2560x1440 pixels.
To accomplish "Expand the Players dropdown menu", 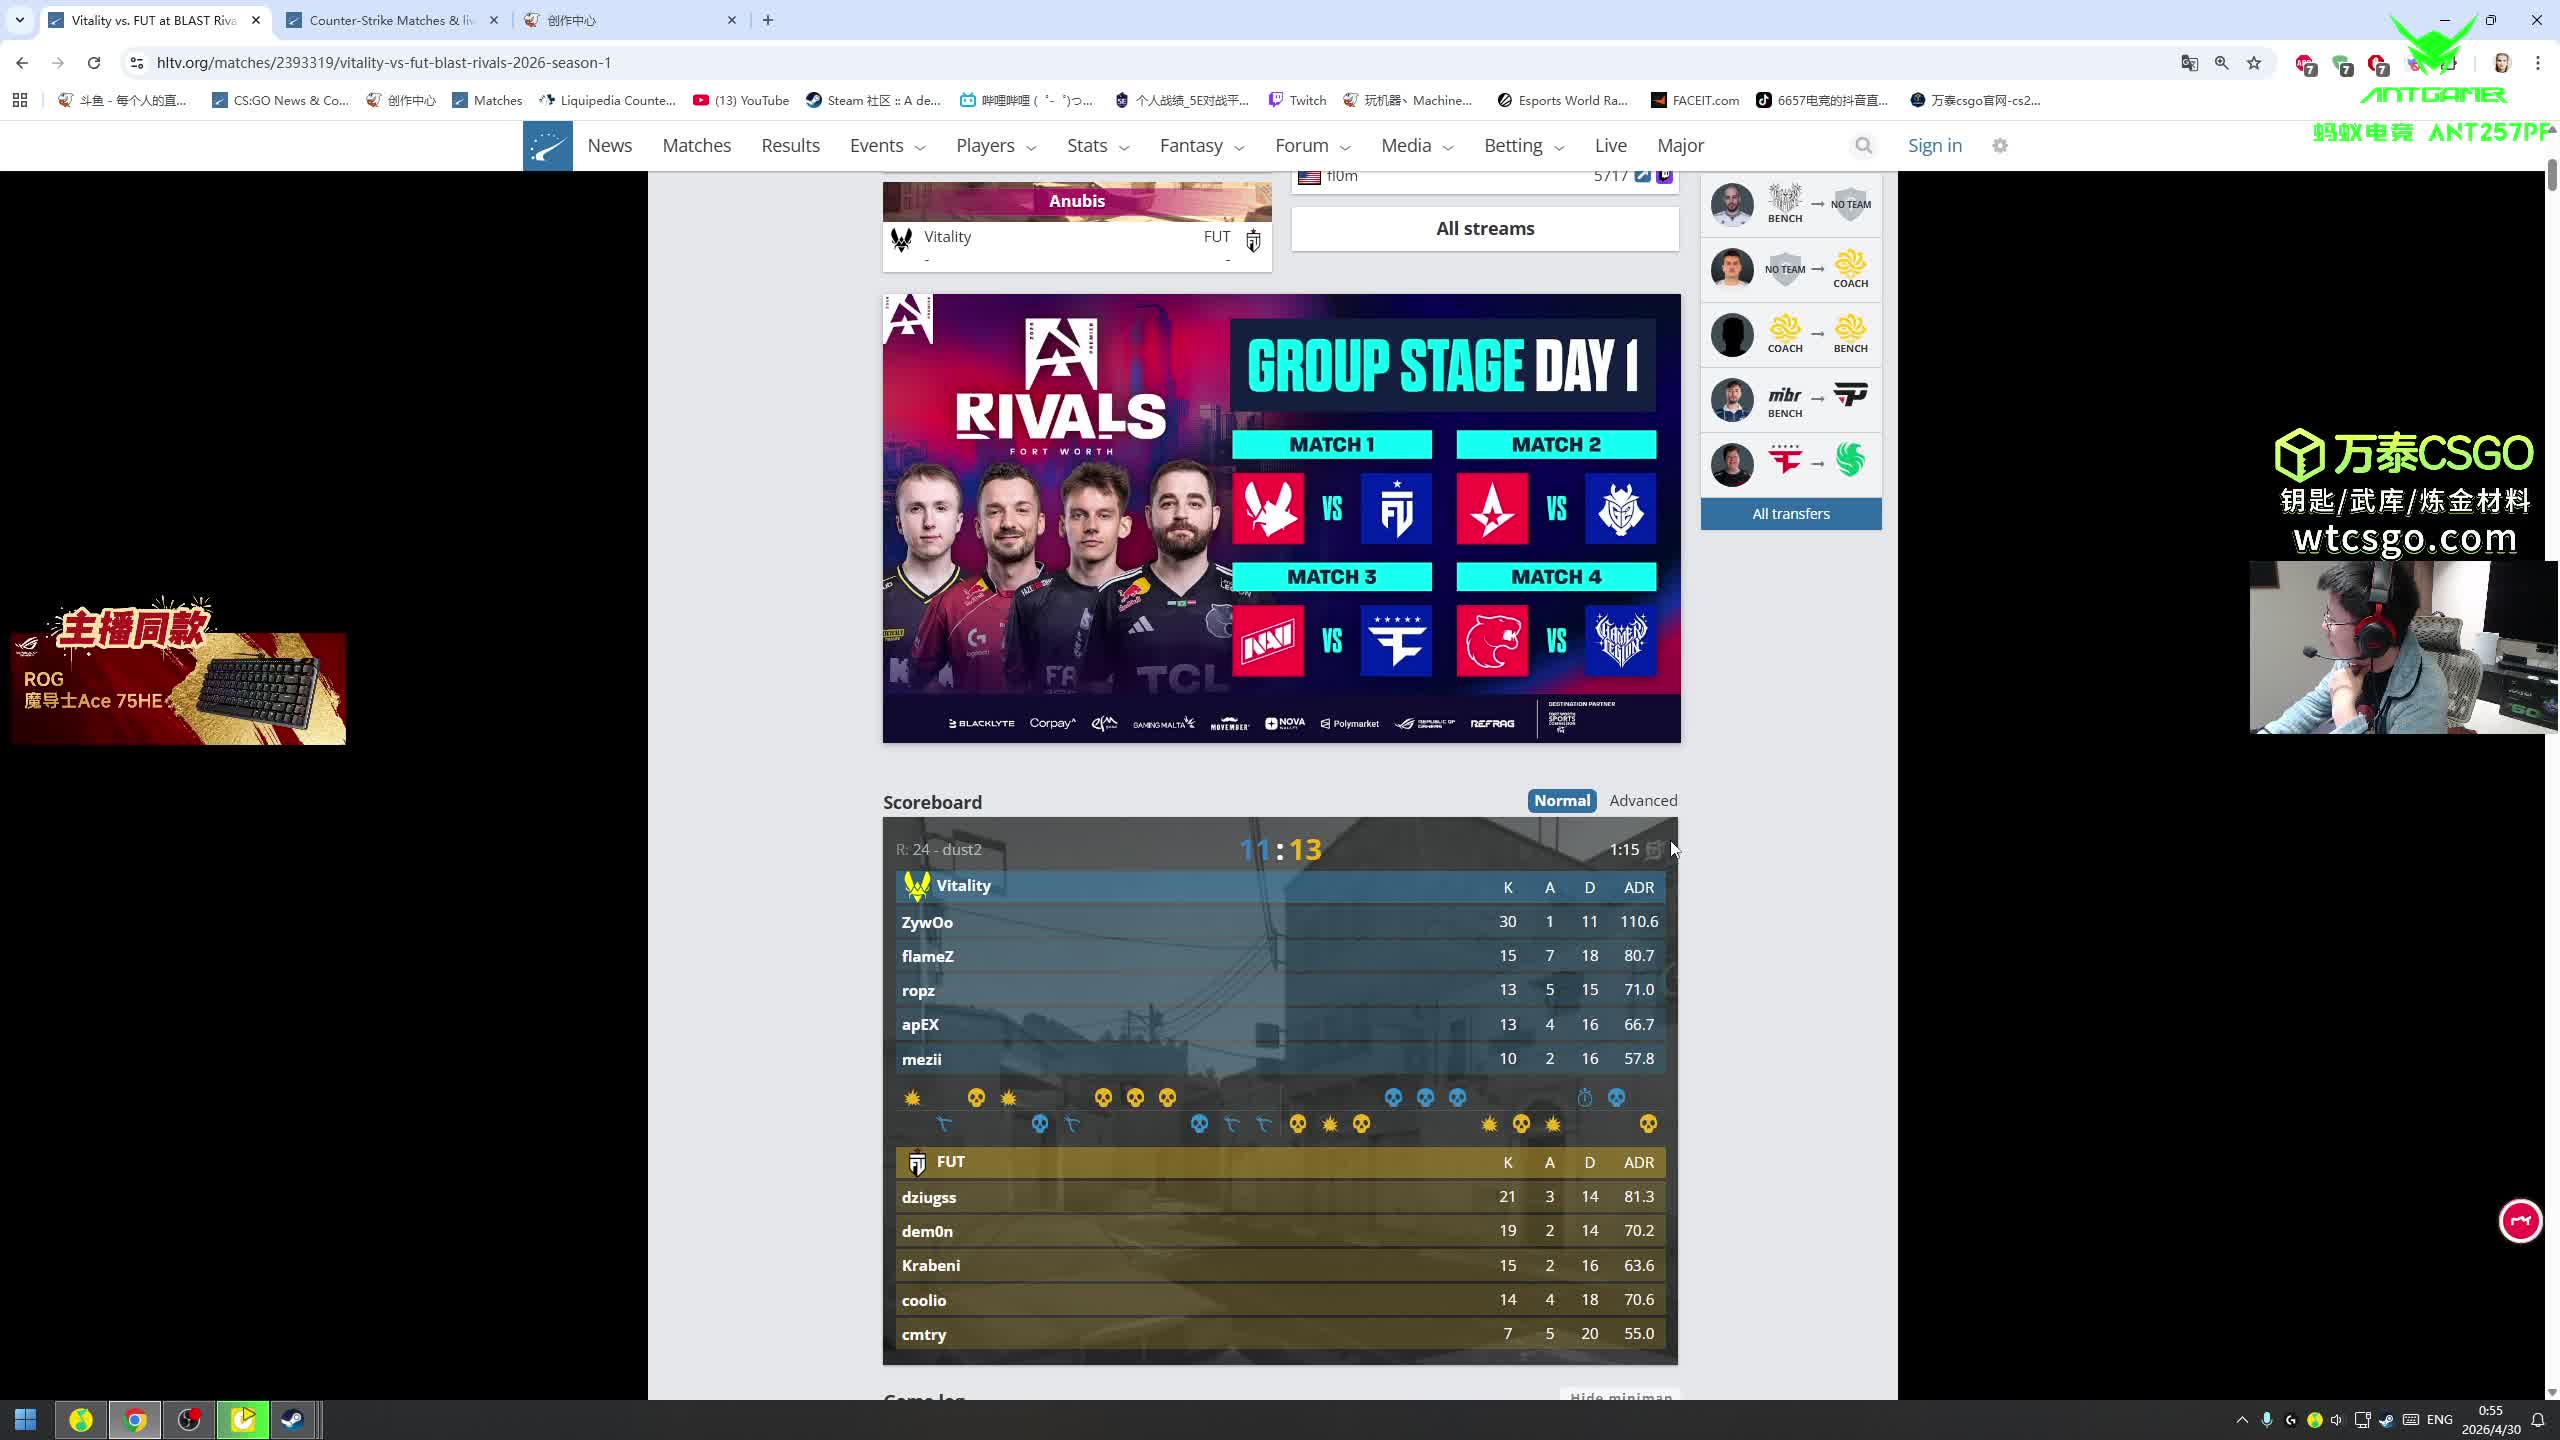I will click(x=995, y=146).
